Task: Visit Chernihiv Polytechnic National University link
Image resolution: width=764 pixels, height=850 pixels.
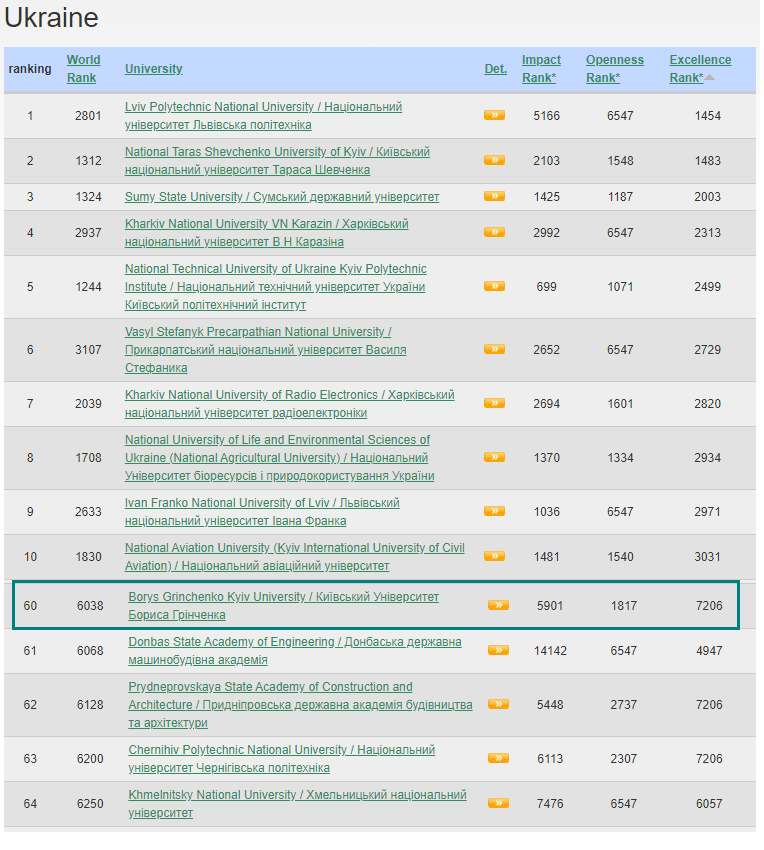Action: (x=281, y=750)
